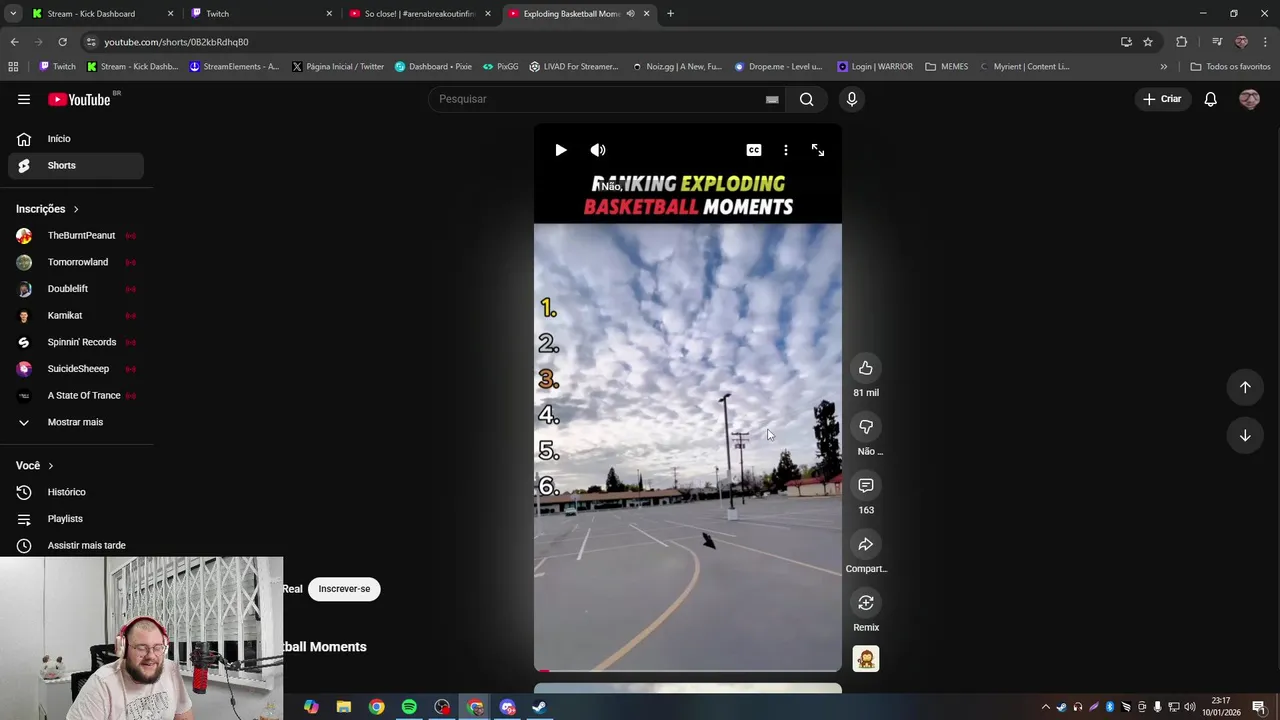Open a new browser tab
This screenshot has height=720, width=1280.
670,14
